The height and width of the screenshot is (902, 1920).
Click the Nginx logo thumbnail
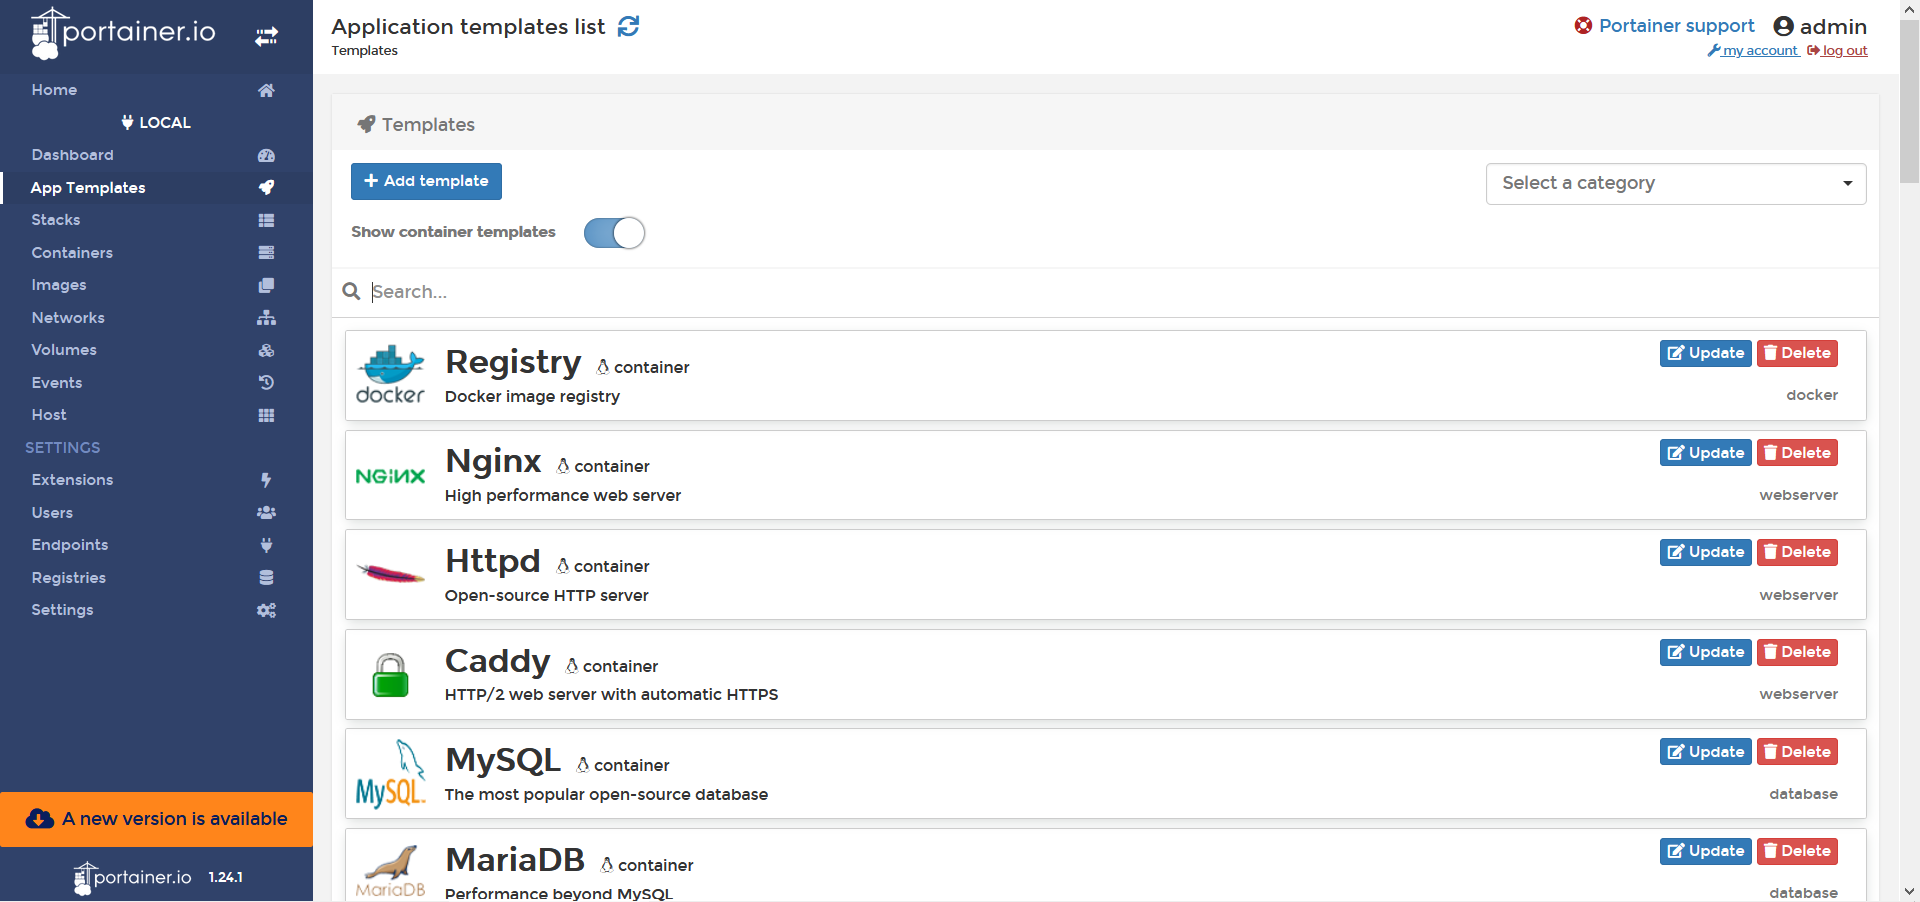tap(390, 476)
